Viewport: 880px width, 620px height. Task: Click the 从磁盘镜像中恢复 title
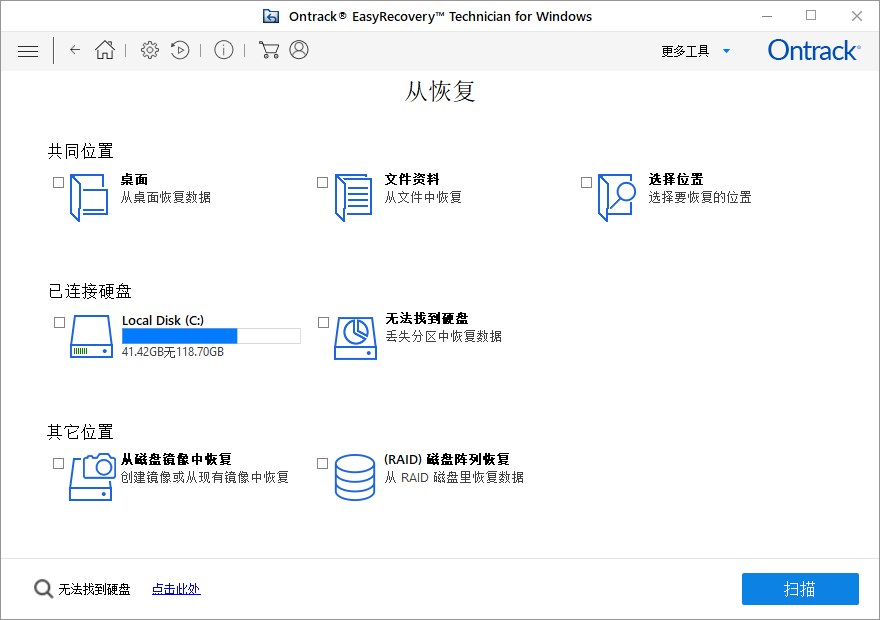pos(176,460)
